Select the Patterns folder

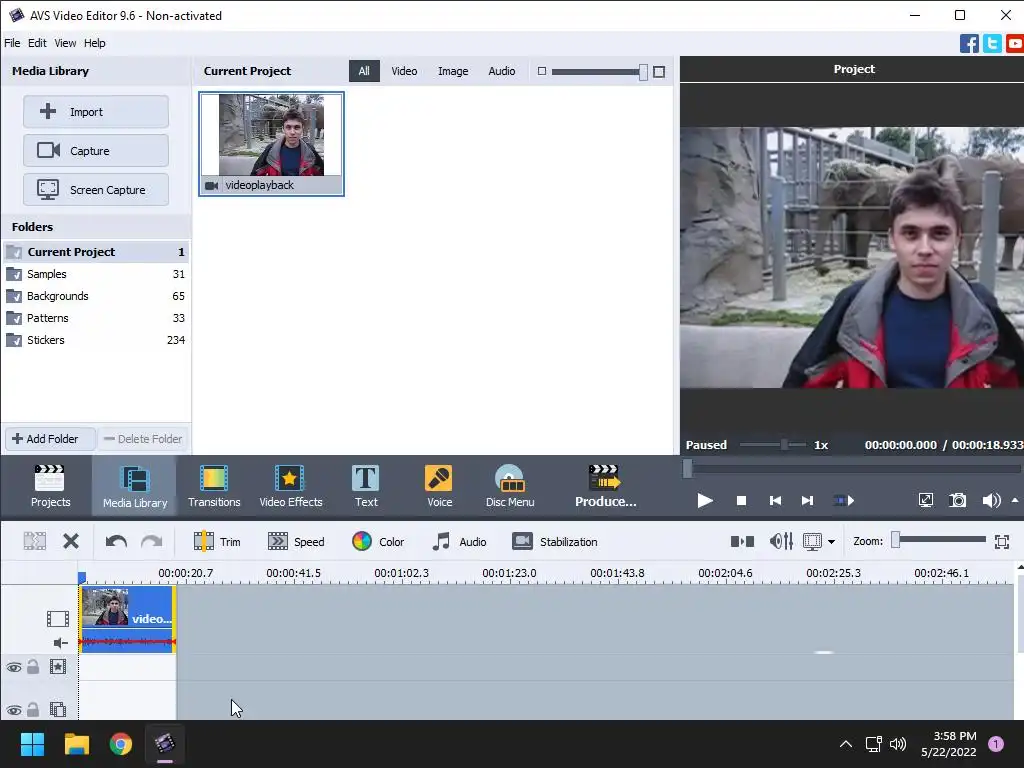96,318
